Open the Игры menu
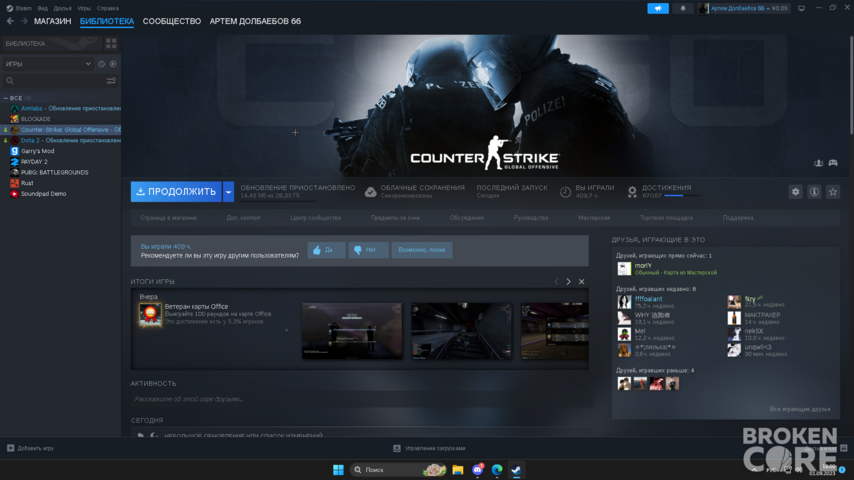This screenshot has height=480, width=854. point(84,8)
